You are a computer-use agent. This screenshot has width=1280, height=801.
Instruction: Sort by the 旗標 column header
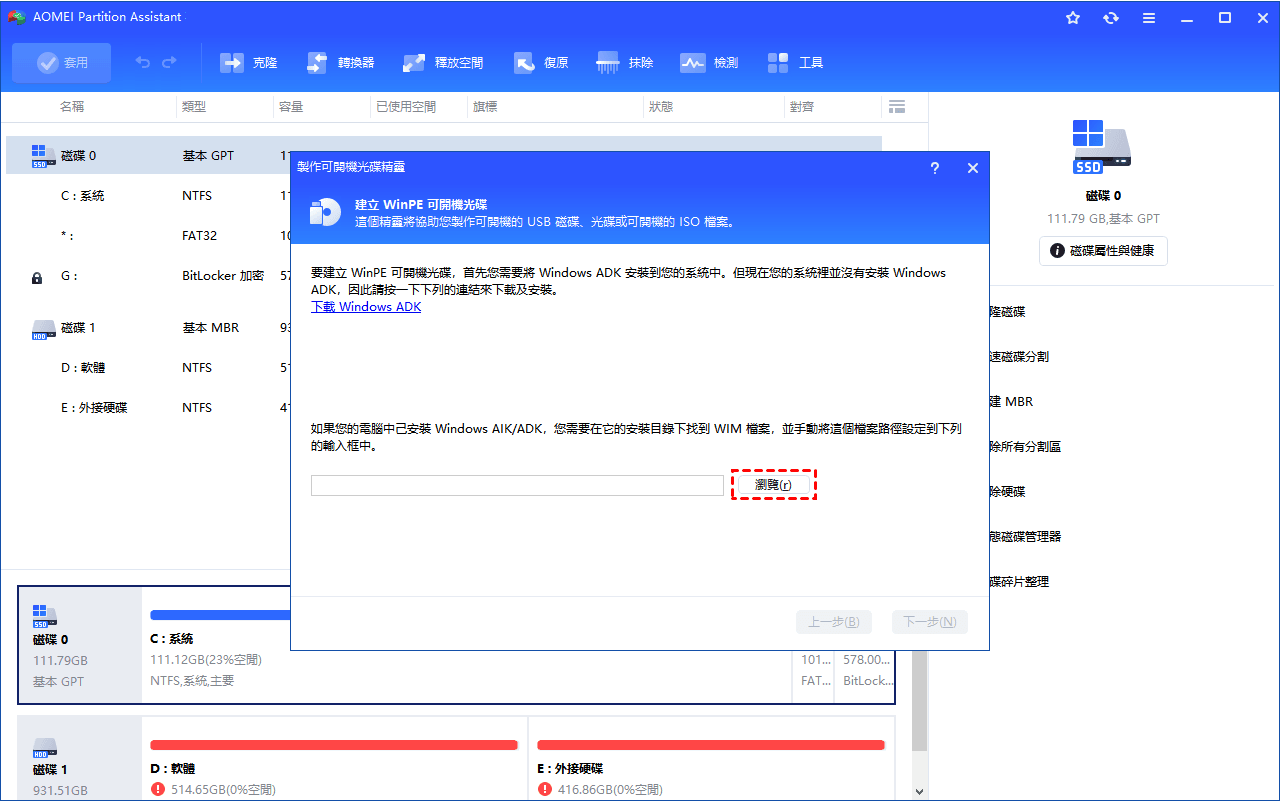485,106
